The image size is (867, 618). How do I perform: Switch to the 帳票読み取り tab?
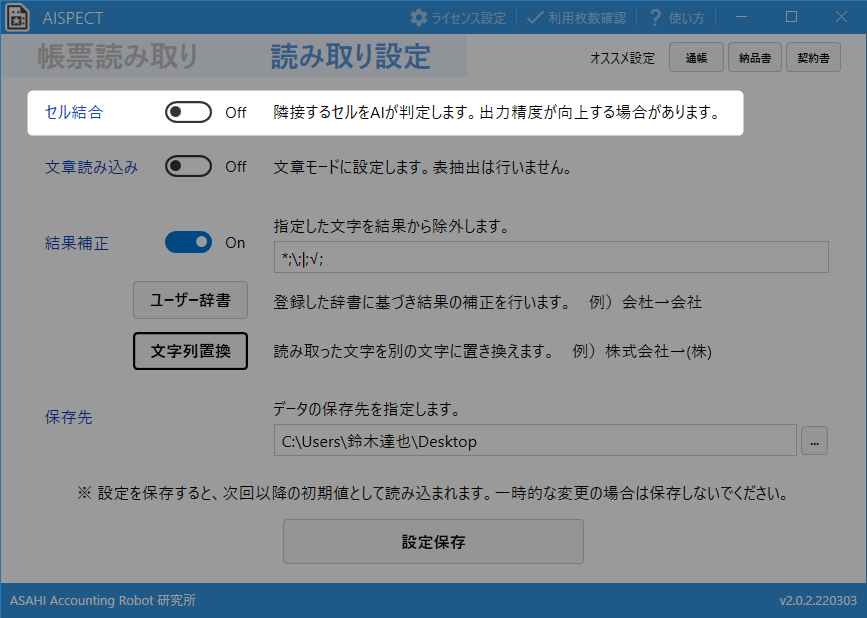[118, 57]
